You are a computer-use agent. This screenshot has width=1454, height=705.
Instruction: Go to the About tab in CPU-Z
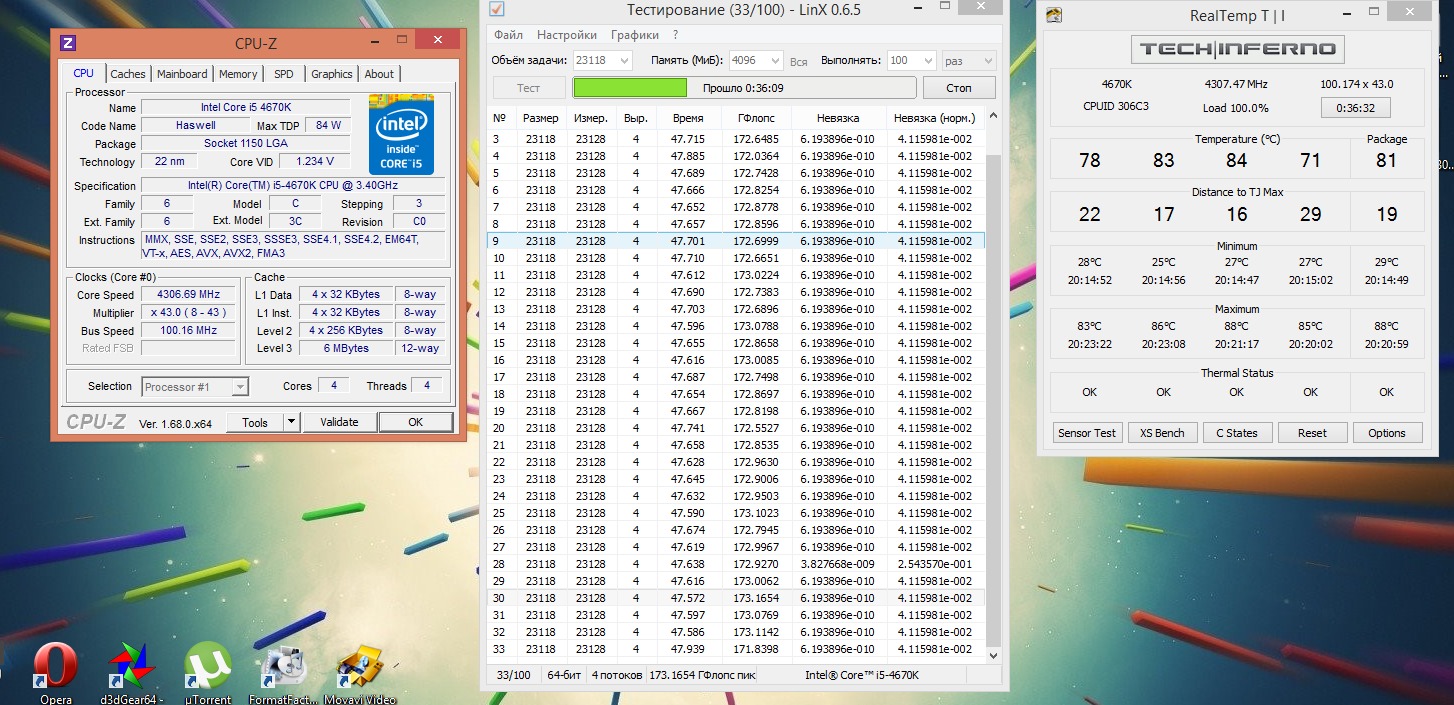click(x=379, y=74)
